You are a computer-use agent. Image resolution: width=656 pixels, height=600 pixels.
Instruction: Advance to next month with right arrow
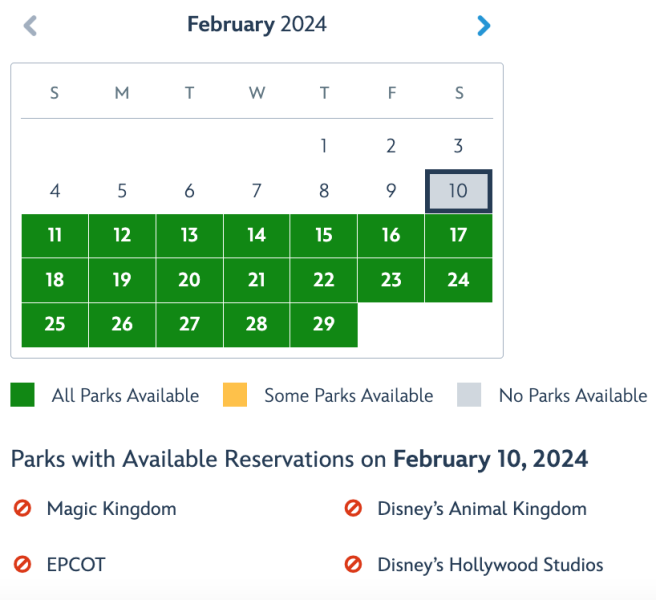click(x=484, y=26)
